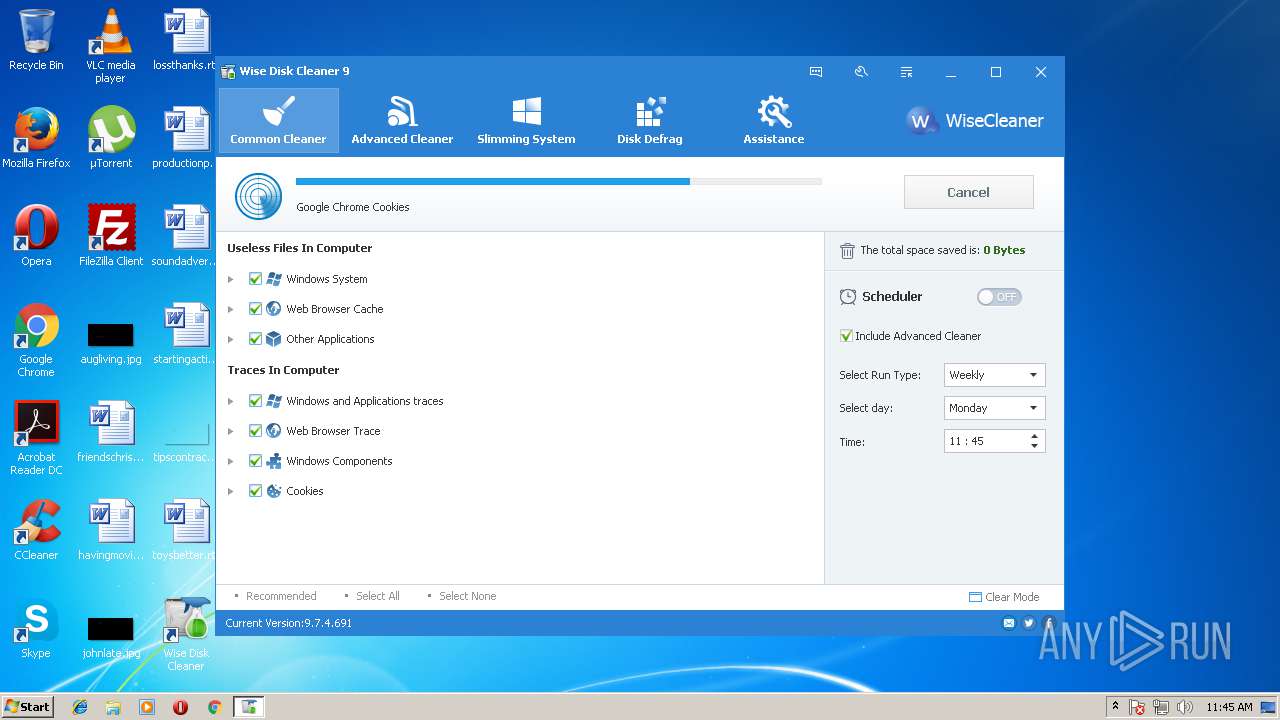Cancel the running scan
The height and width of the screenshot is (720, 1280).
pos(968,192)
